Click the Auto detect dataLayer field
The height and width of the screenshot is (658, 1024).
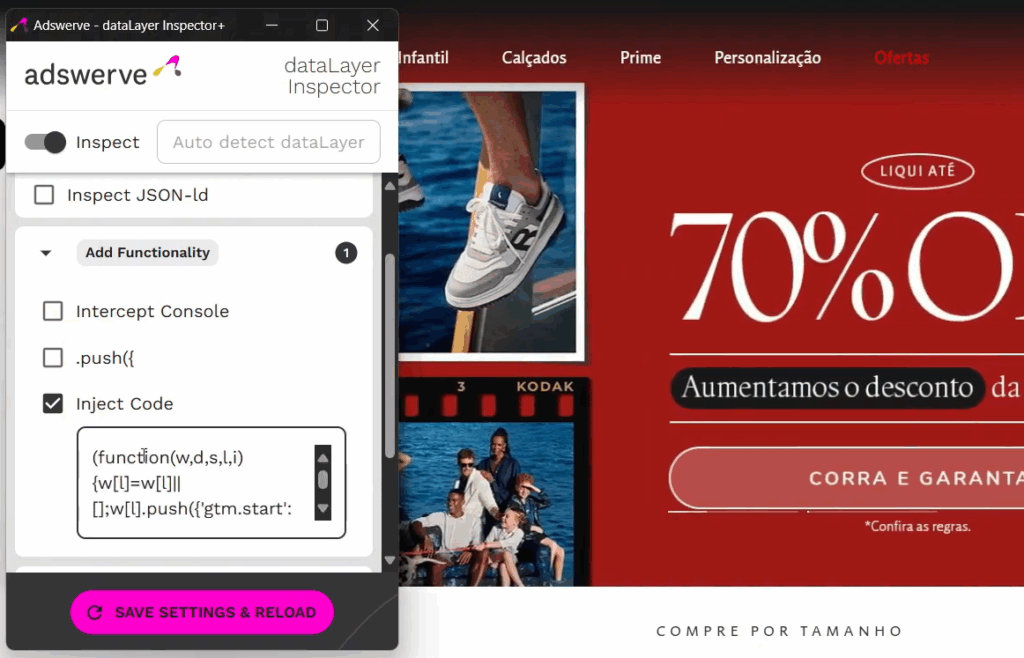(x=268, y=142)
